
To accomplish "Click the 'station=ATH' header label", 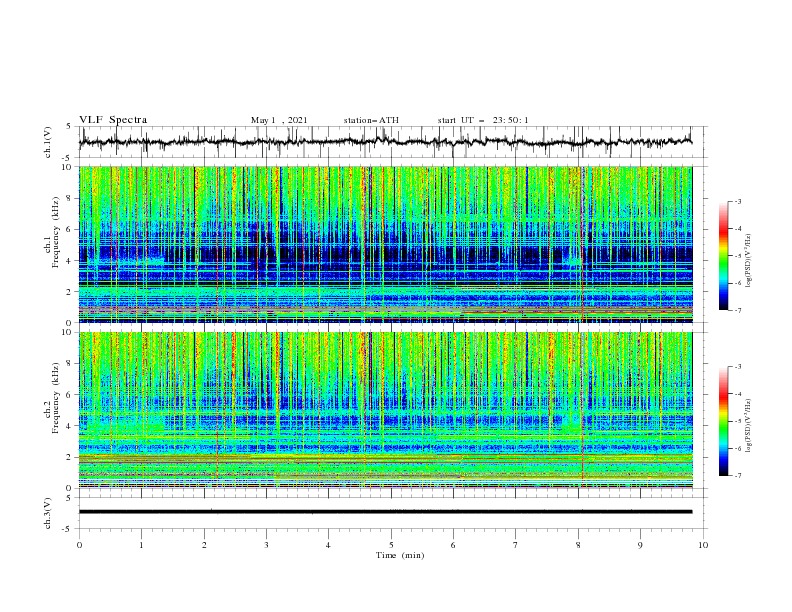I will (x=371, y=120).
